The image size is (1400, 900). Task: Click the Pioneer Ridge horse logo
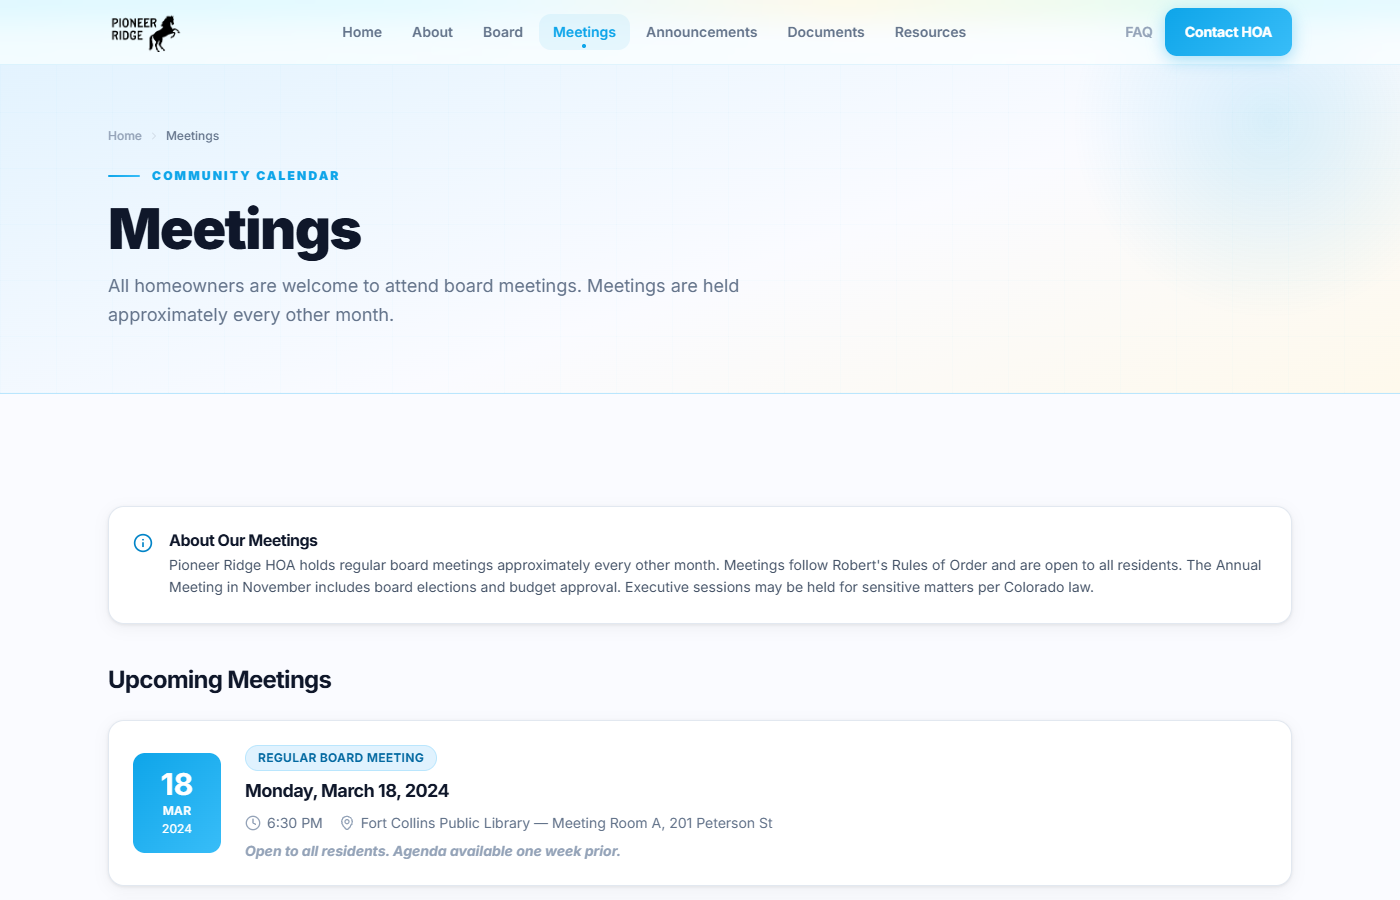pyautogui.click(x=146, y=32)
